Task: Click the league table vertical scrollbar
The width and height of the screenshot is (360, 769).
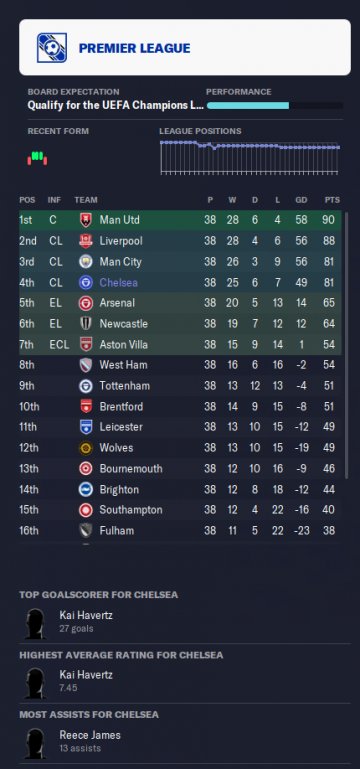Action: pos(347,346)
